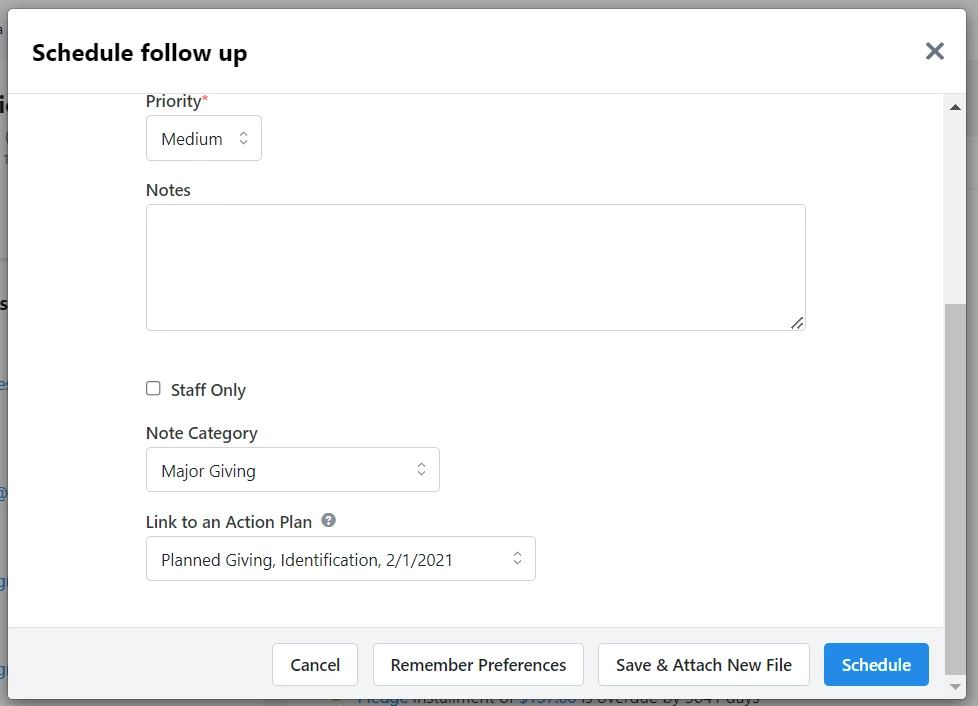The width and height of the screenshot is (978, 706).
Task: Click Cancel to discard the follow up
Action: point(314,664)
